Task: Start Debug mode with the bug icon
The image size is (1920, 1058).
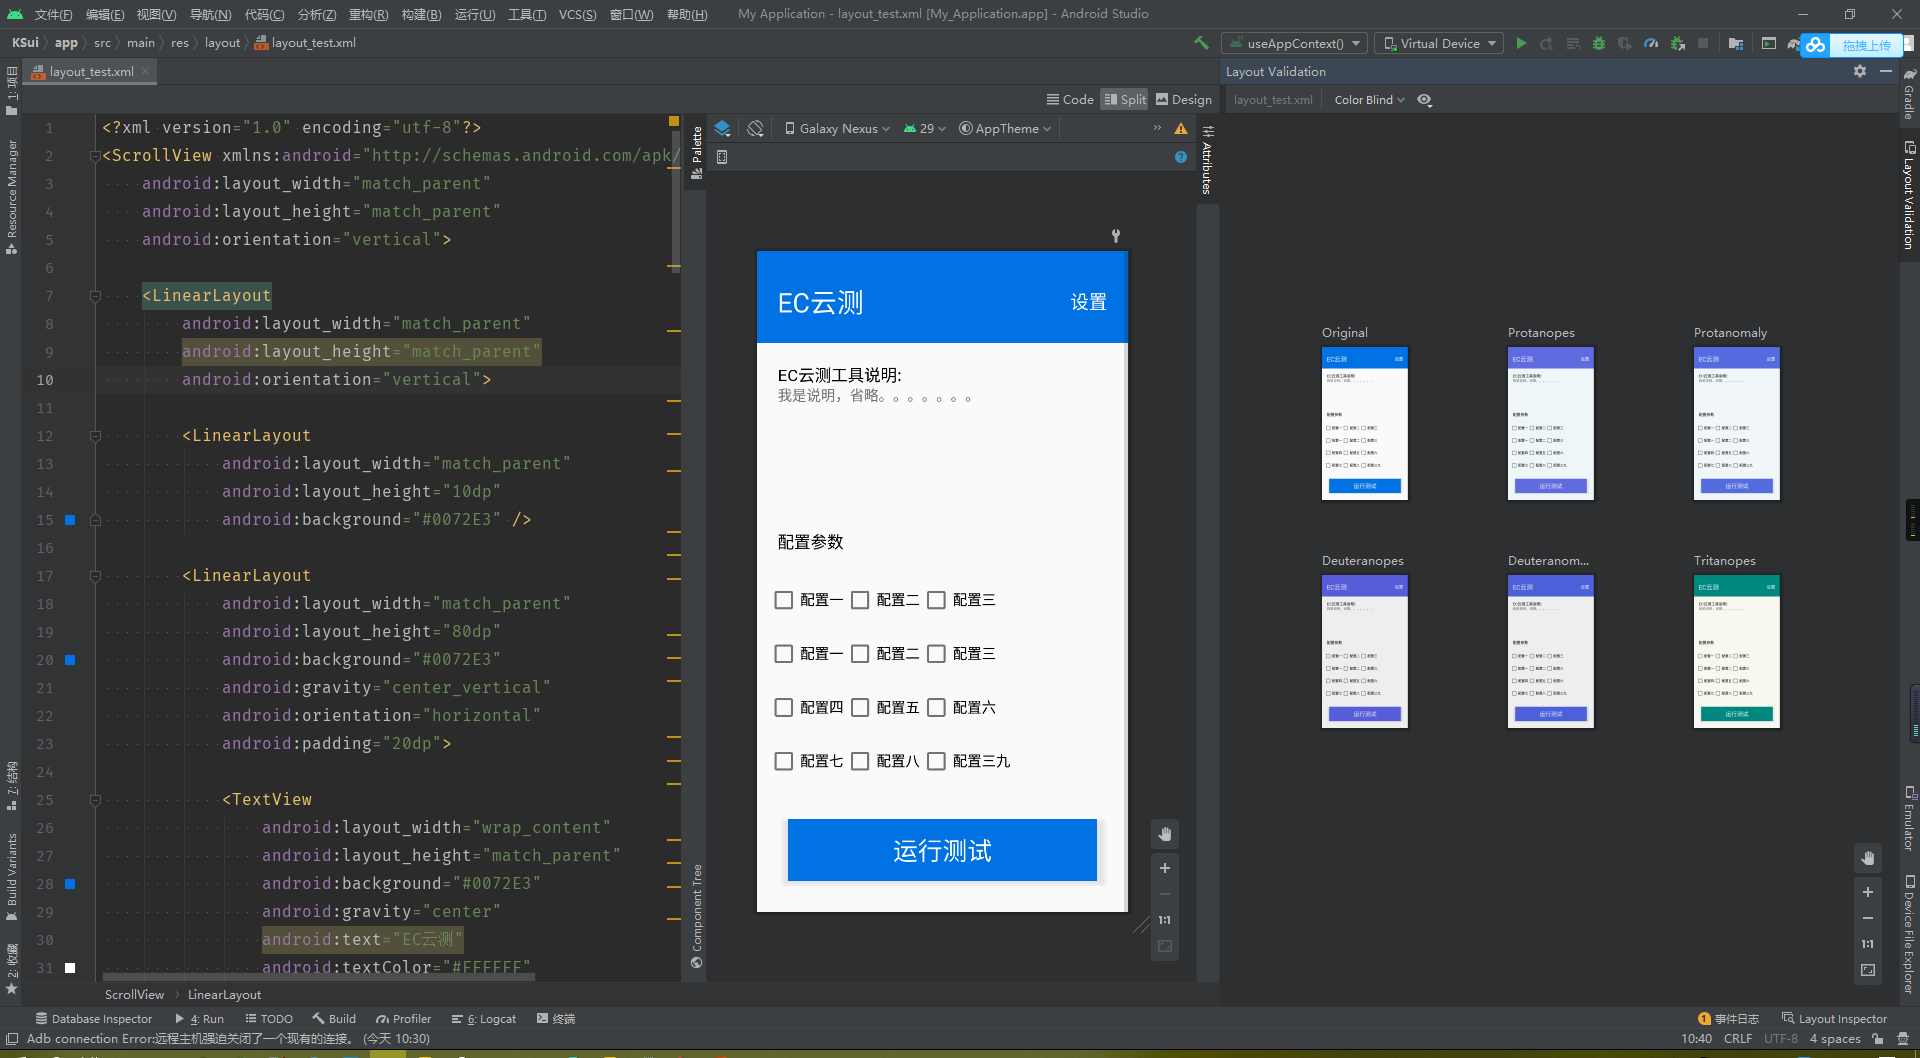Action: coord(1598,43)
